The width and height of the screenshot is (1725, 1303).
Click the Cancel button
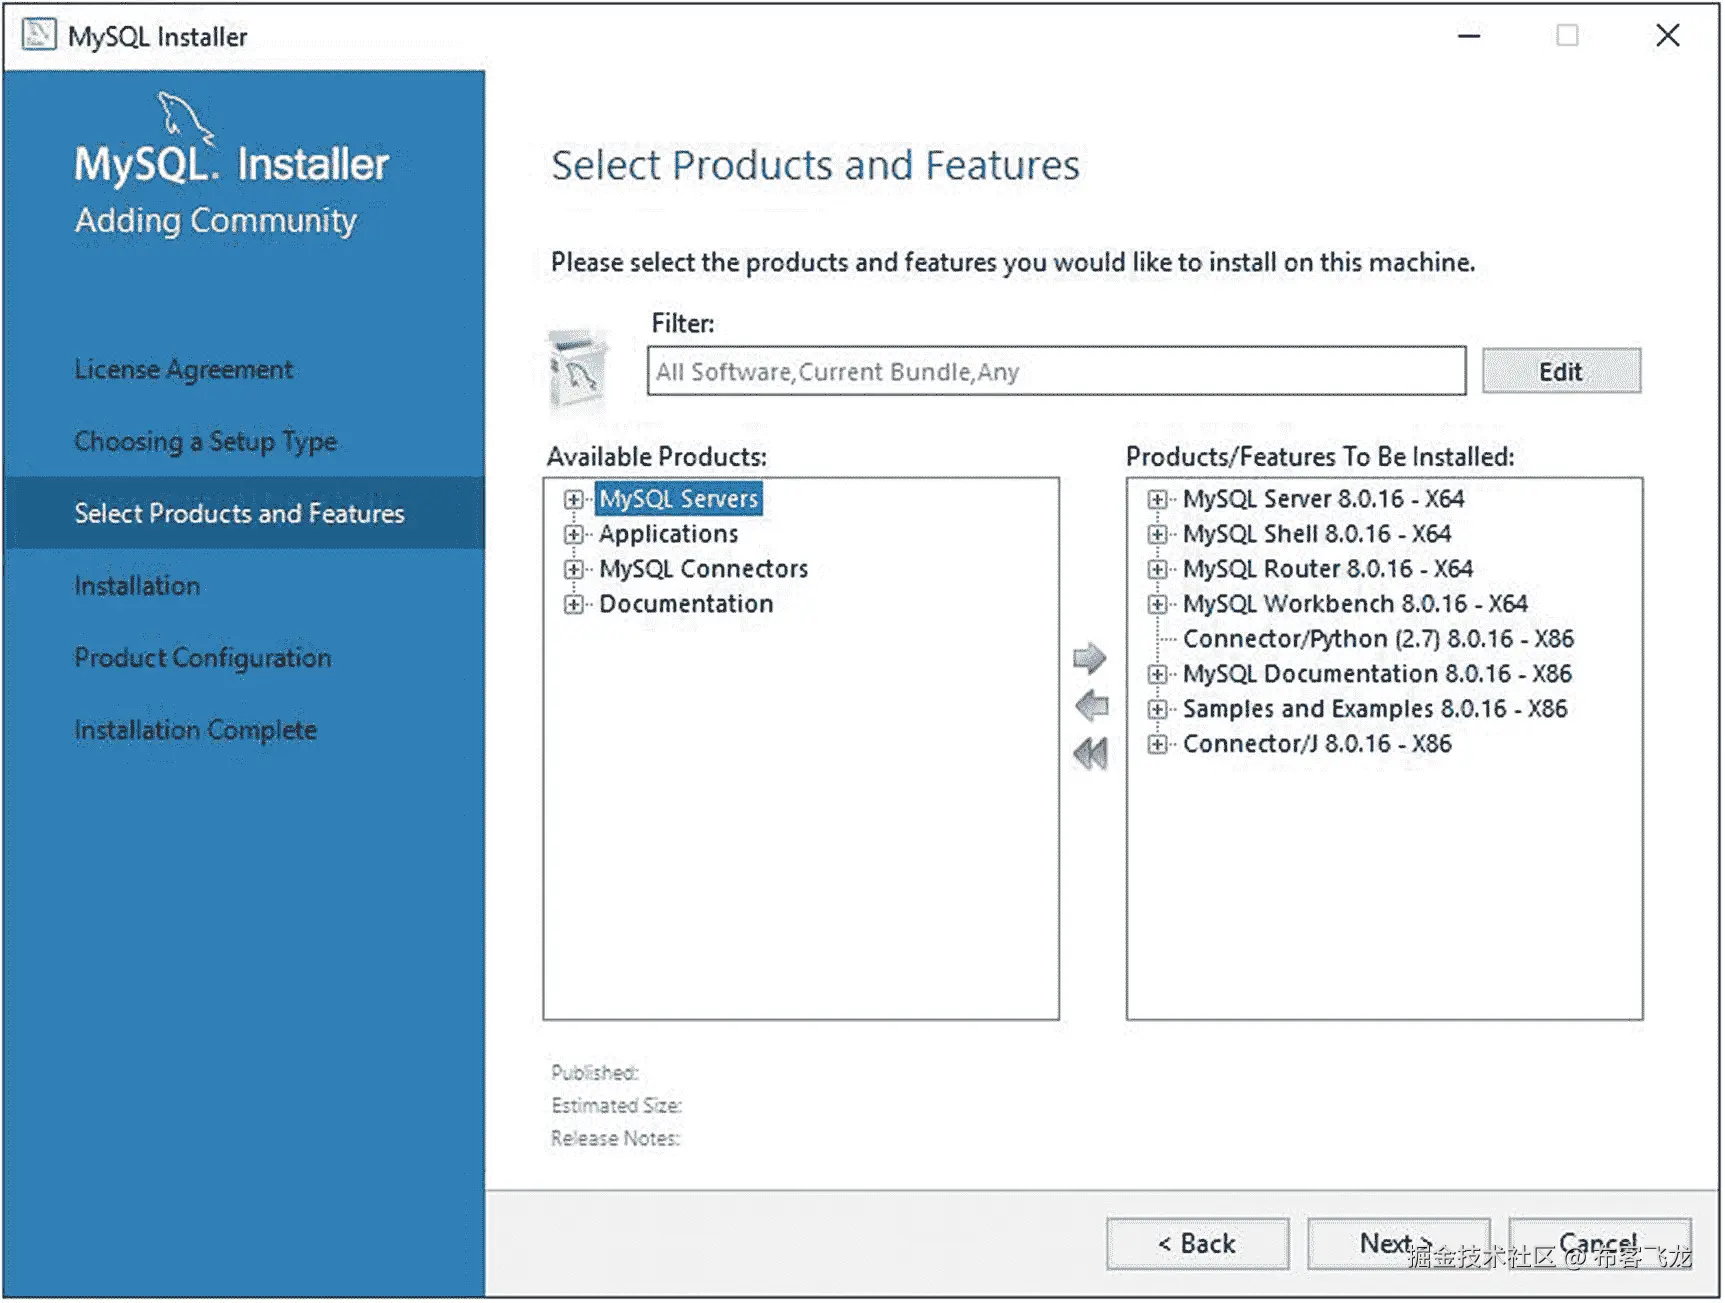pyautogui.click(x=1600, y=1244)
